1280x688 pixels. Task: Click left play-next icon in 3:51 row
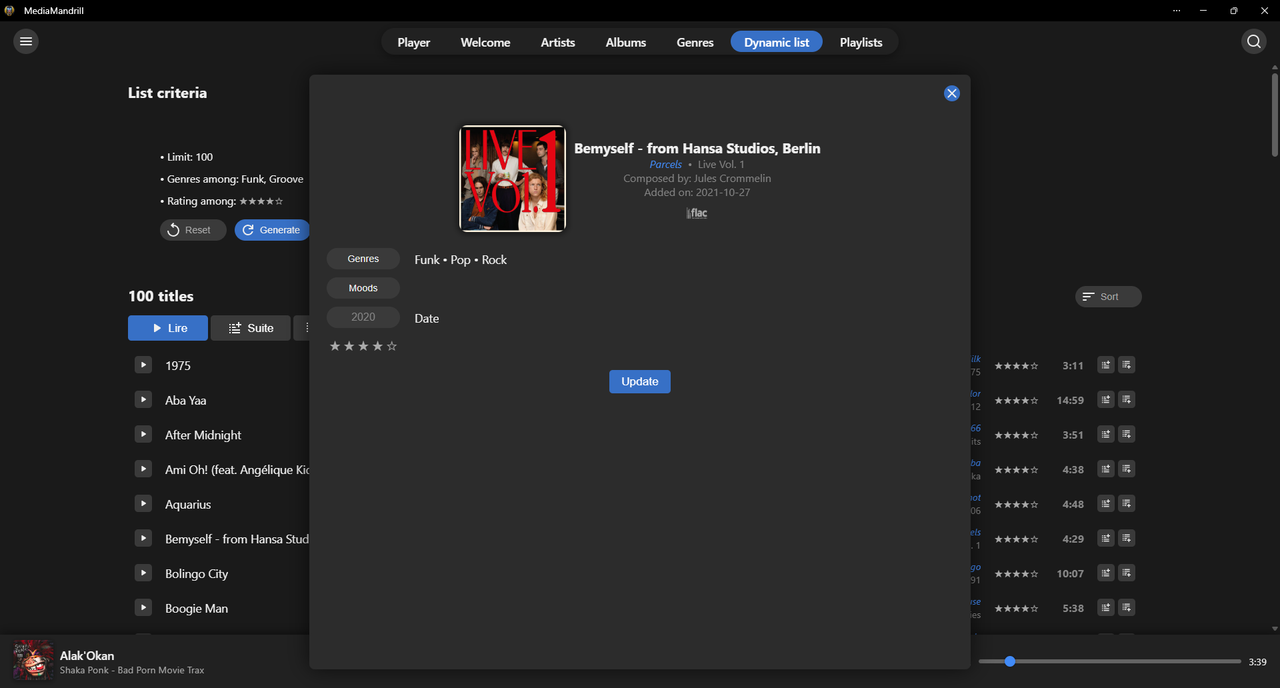click(1106, 434)
